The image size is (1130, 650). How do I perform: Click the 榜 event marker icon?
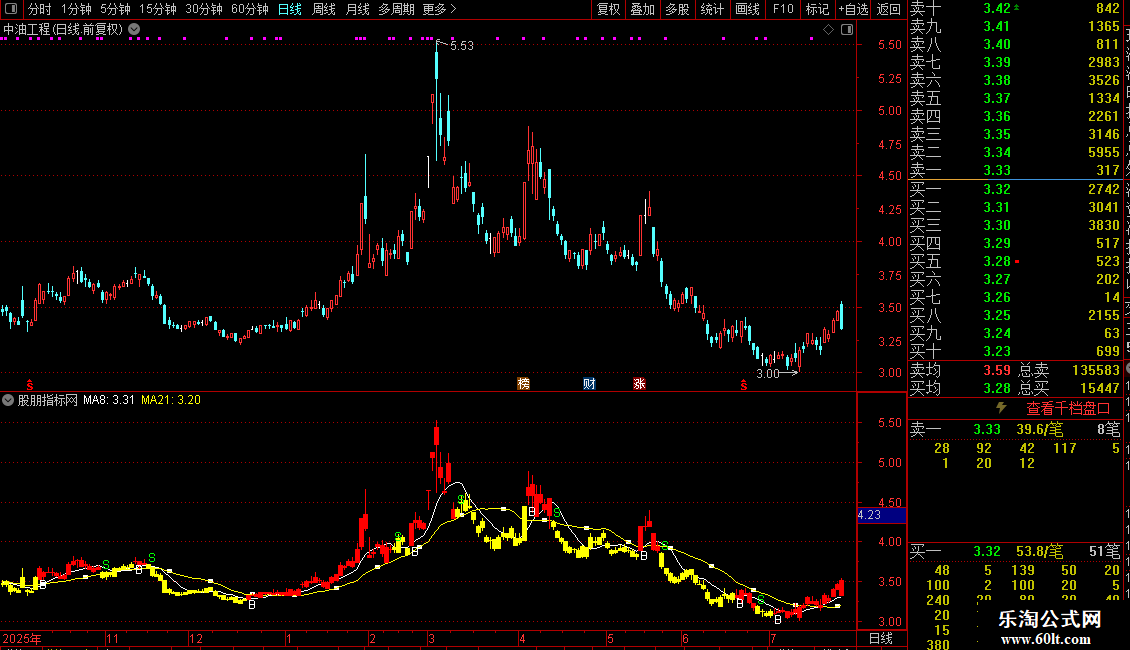pyautogui.click(x=524, y=383)
